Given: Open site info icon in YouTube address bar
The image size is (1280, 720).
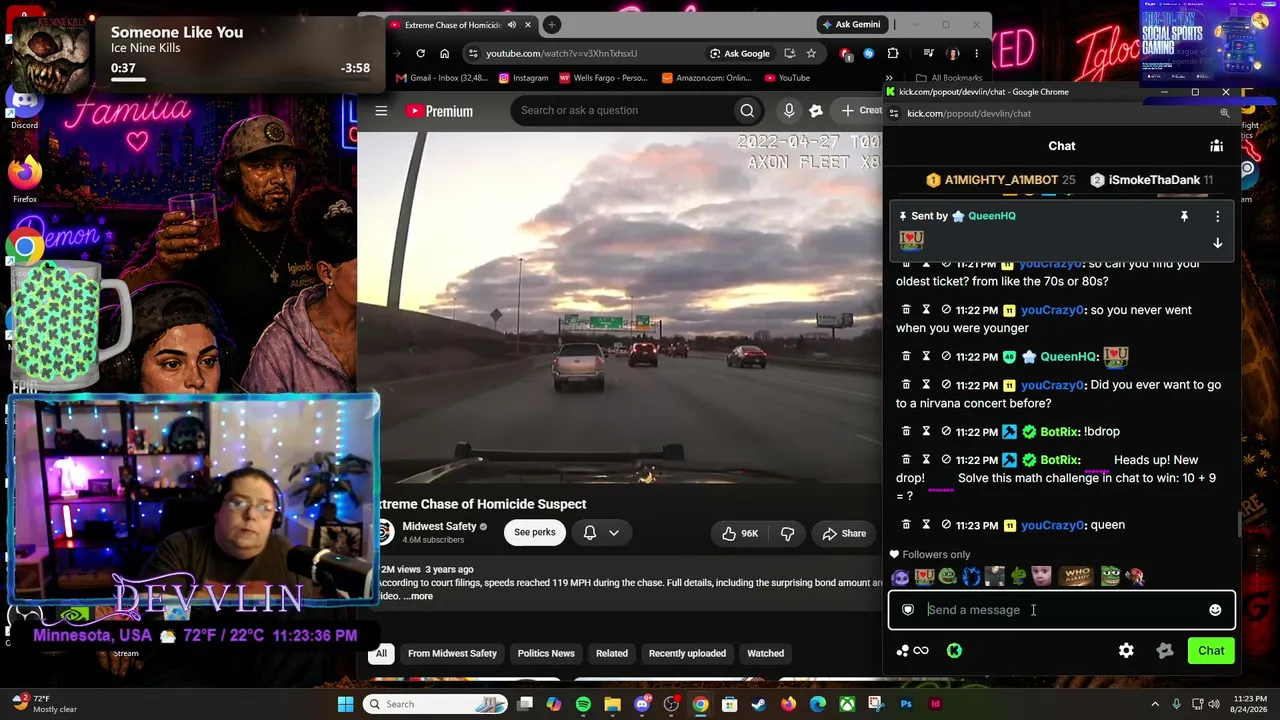Looking at the screenshot, I should pos(473,53).
